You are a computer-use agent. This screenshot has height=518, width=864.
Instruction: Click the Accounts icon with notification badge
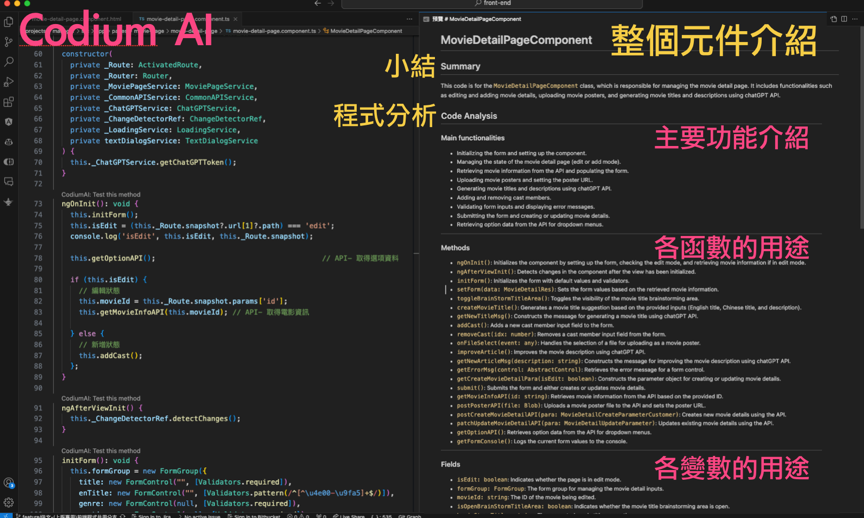click(x=9, y=483)
